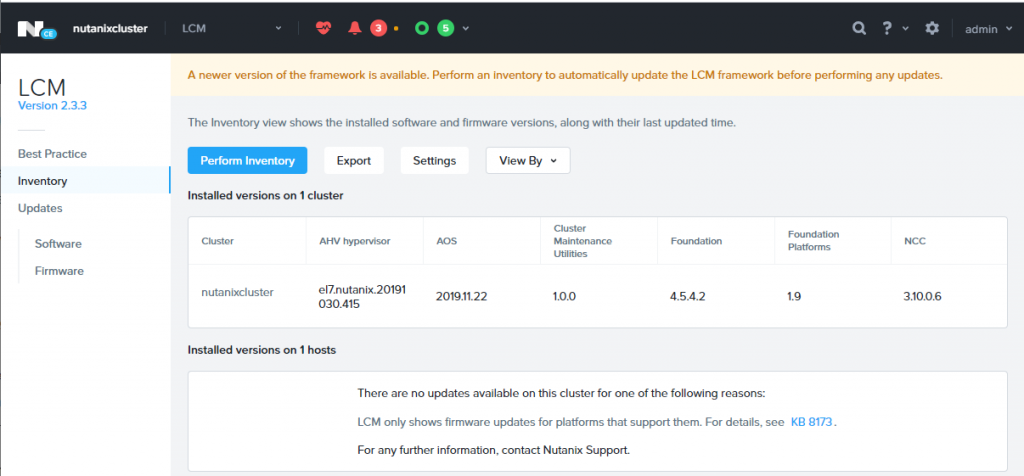
Task: Click the Foundation column header
Action: [696, 241]
